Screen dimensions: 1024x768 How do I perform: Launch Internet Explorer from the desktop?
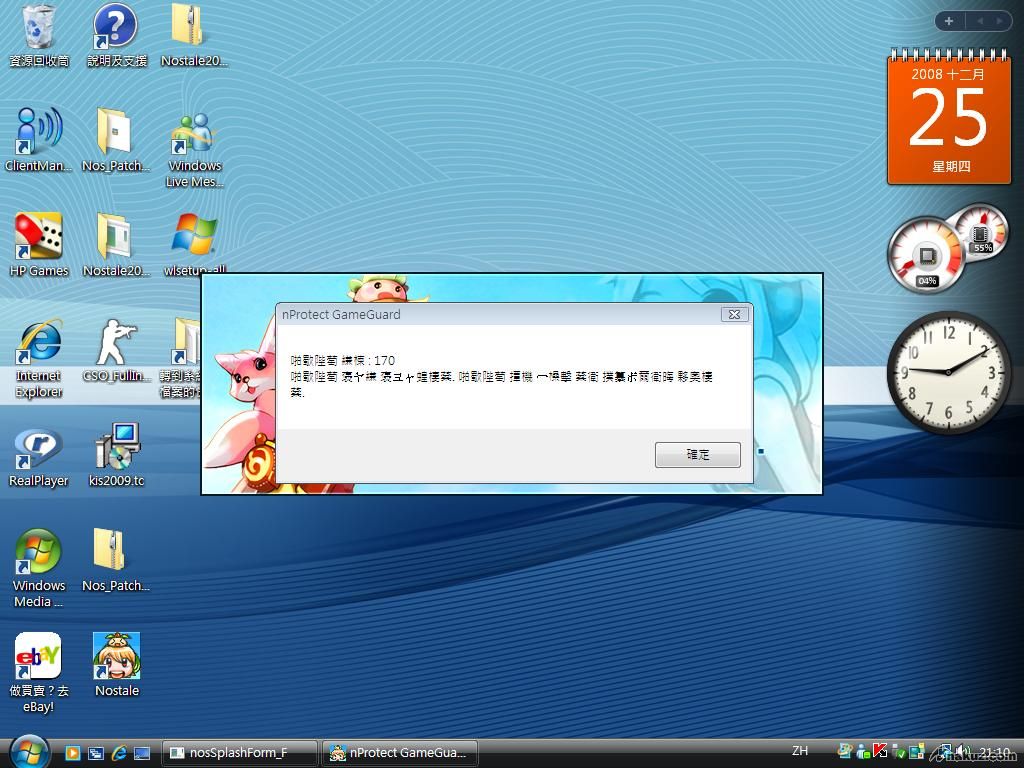point(39,358)
